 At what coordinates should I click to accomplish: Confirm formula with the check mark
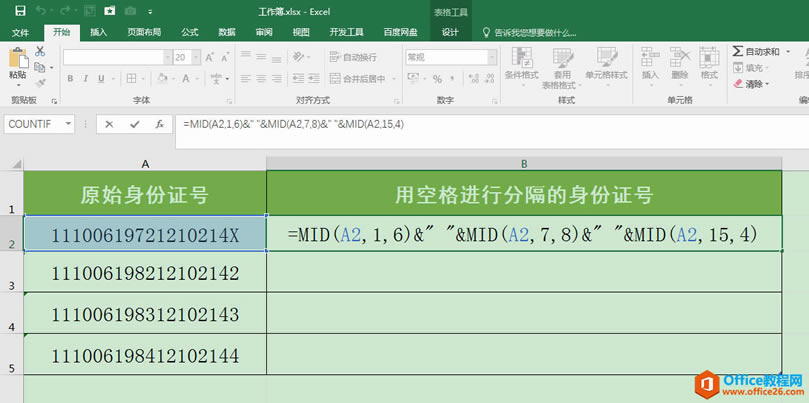[x=135, y=124]
